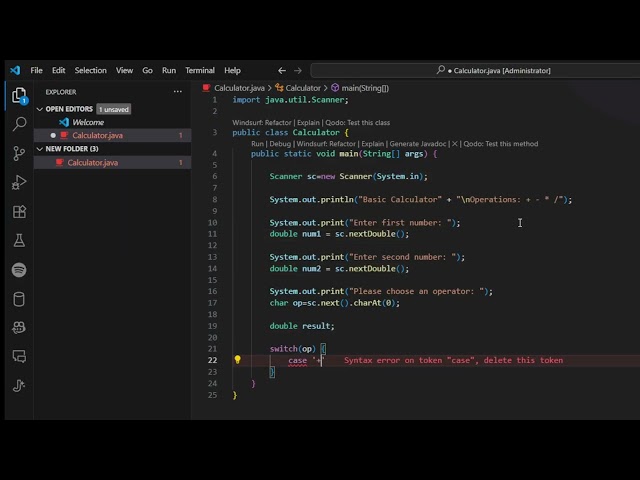This screenshot has height=480, width=640.
Task: Click the Spotify icon in activity bar
Action: 19,270
